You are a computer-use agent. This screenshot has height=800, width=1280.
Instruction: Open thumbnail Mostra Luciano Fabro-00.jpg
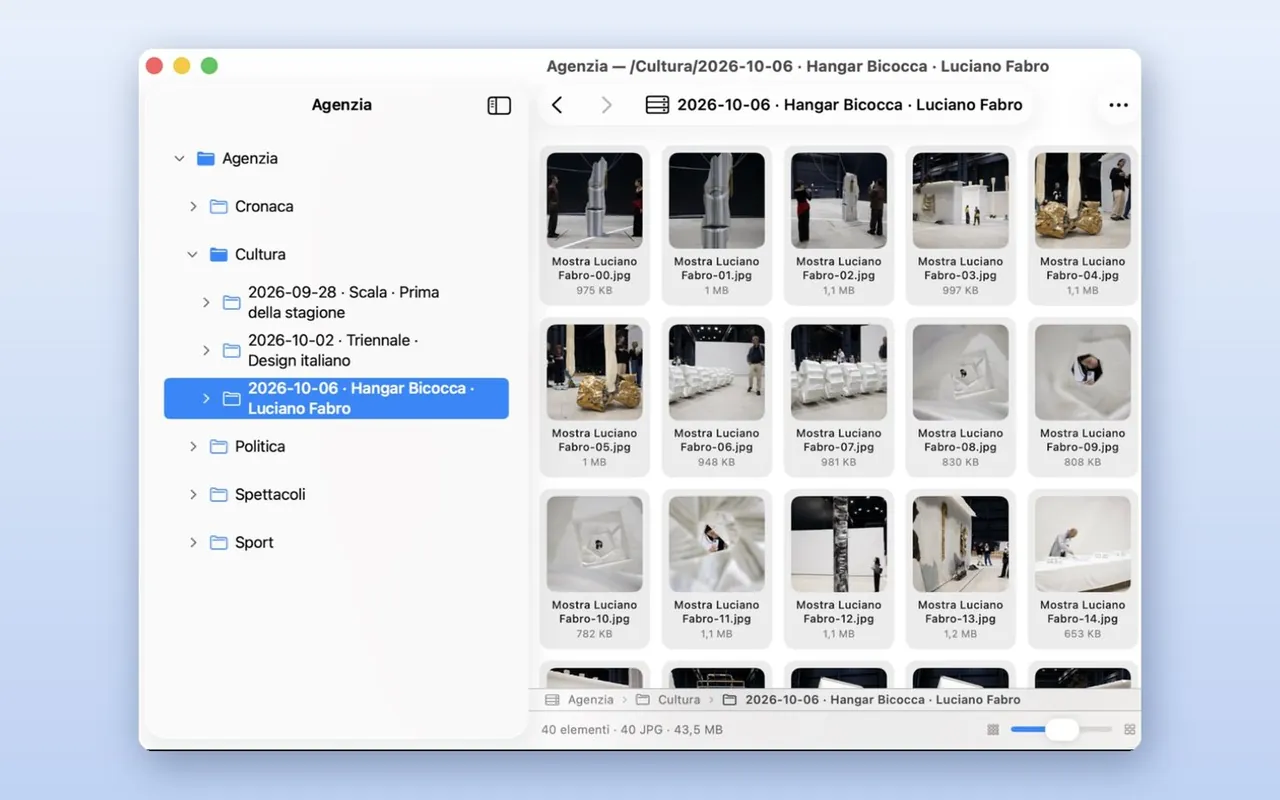click(x=595, y=201)
